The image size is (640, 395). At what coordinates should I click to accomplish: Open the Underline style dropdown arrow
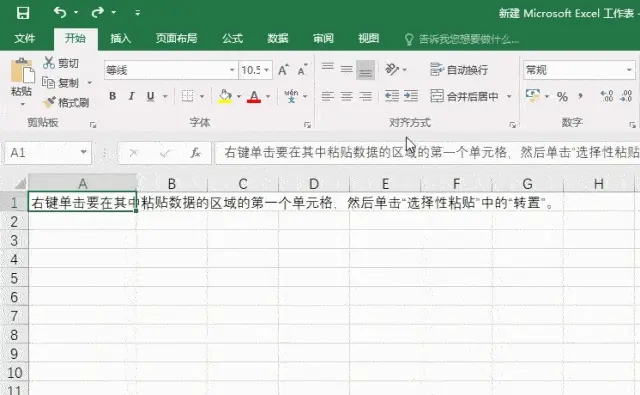click(165, 96)
